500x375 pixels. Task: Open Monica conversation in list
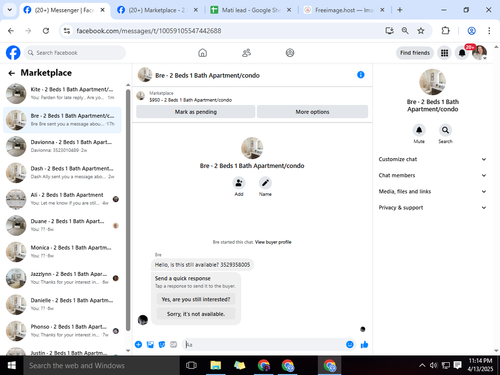tap(62, 252)
